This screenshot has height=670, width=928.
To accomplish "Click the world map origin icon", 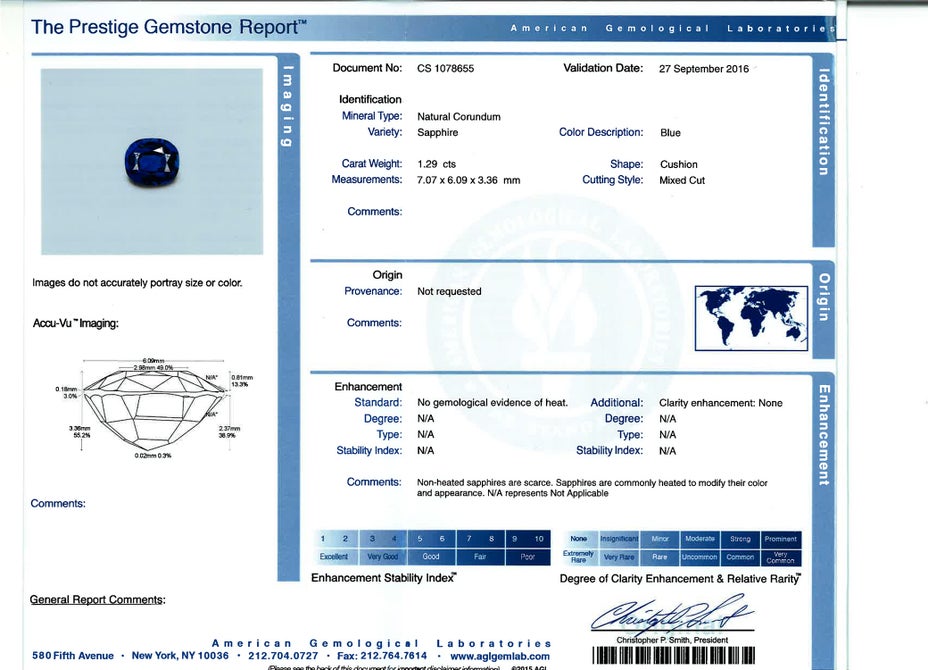I will pos(751,317).
